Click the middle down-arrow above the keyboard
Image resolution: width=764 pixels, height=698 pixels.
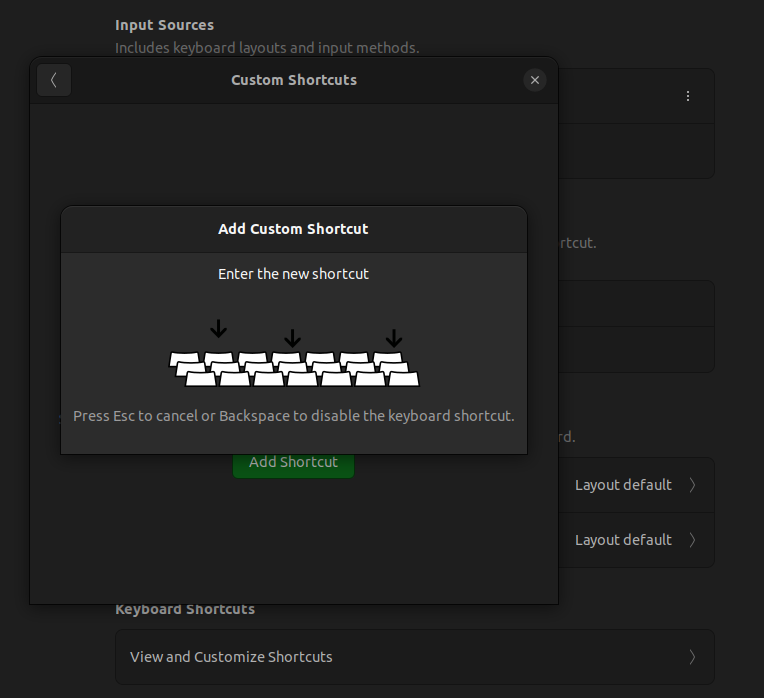(x=293, y=338)
